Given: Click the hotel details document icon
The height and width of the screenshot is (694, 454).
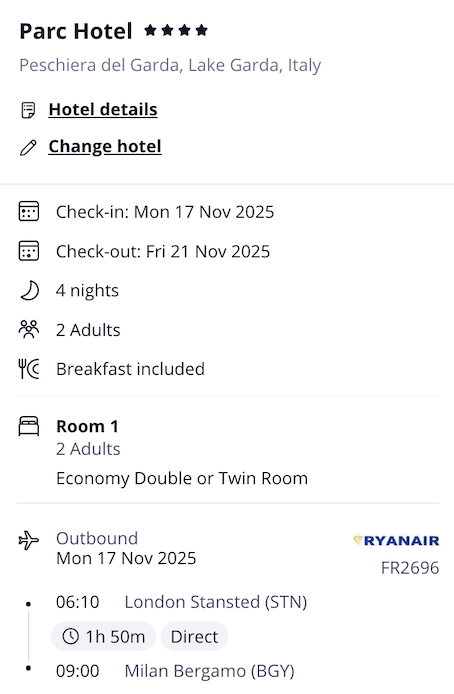Looking at the screenshot, I should tap(28, 110).
